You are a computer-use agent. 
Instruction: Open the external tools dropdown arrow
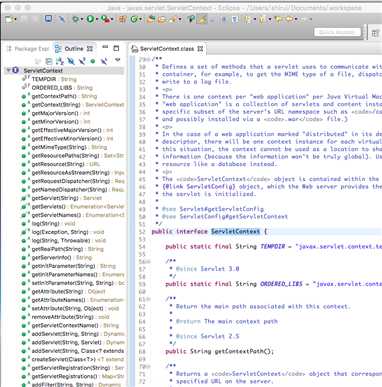pos(113,19)
